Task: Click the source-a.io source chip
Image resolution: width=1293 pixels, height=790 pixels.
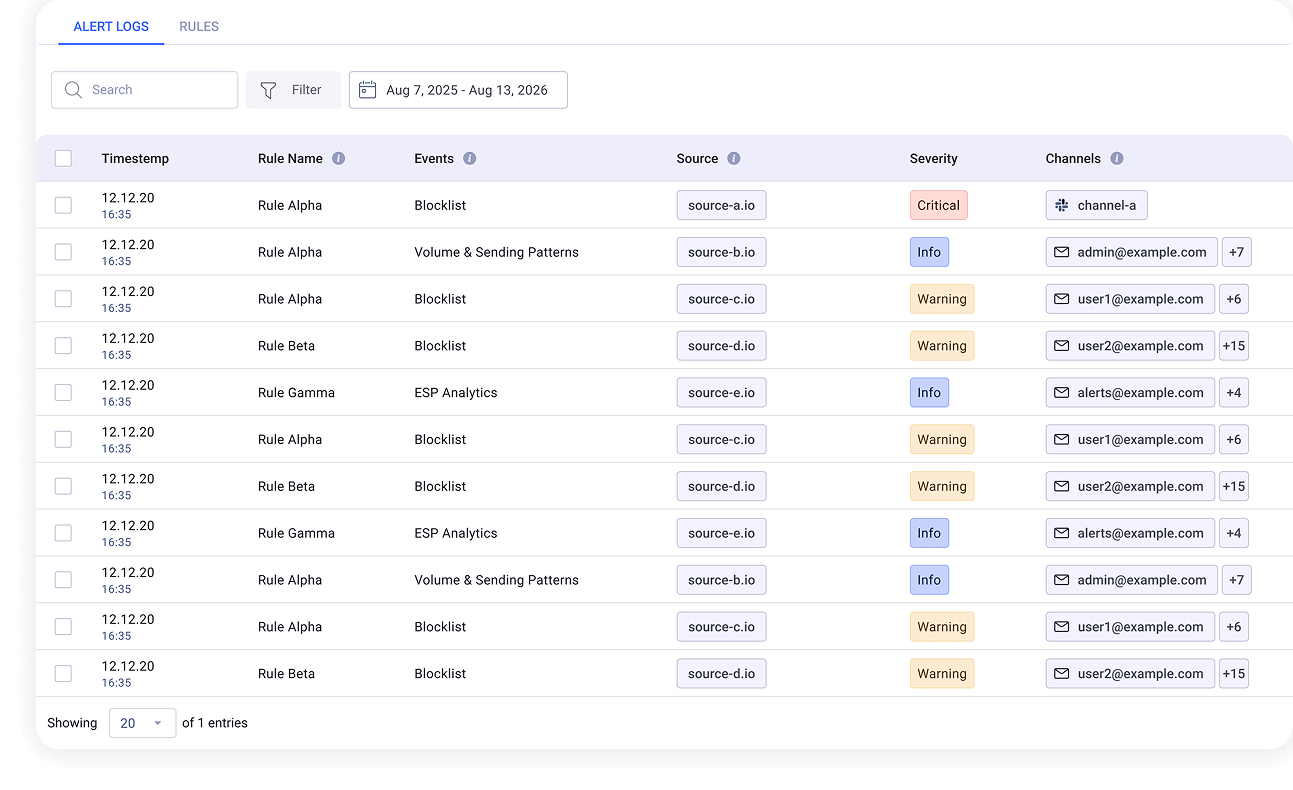Action: click(722, 205)
